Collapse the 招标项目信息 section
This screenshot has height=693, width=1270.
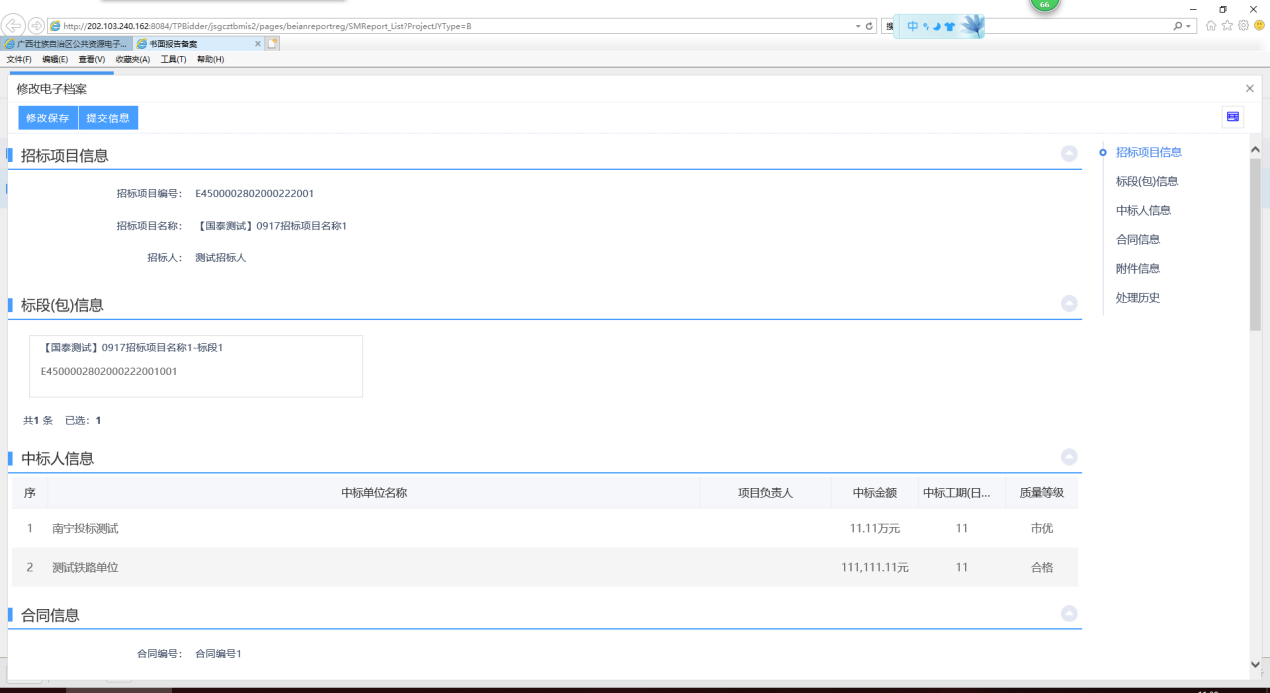1069,153
